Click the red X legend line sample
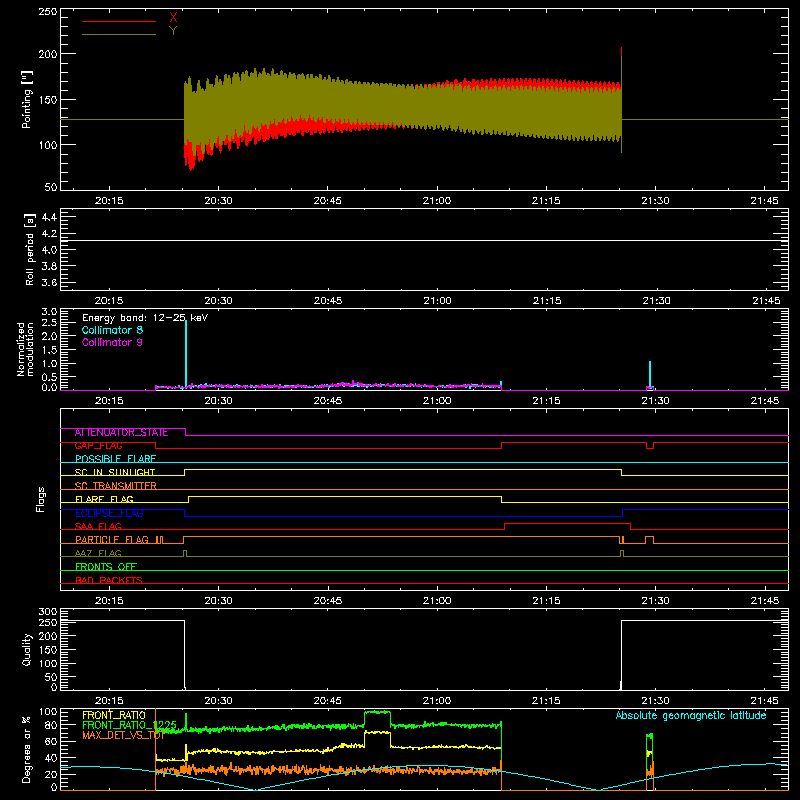 pyautogui.click(x=119, y=21)
